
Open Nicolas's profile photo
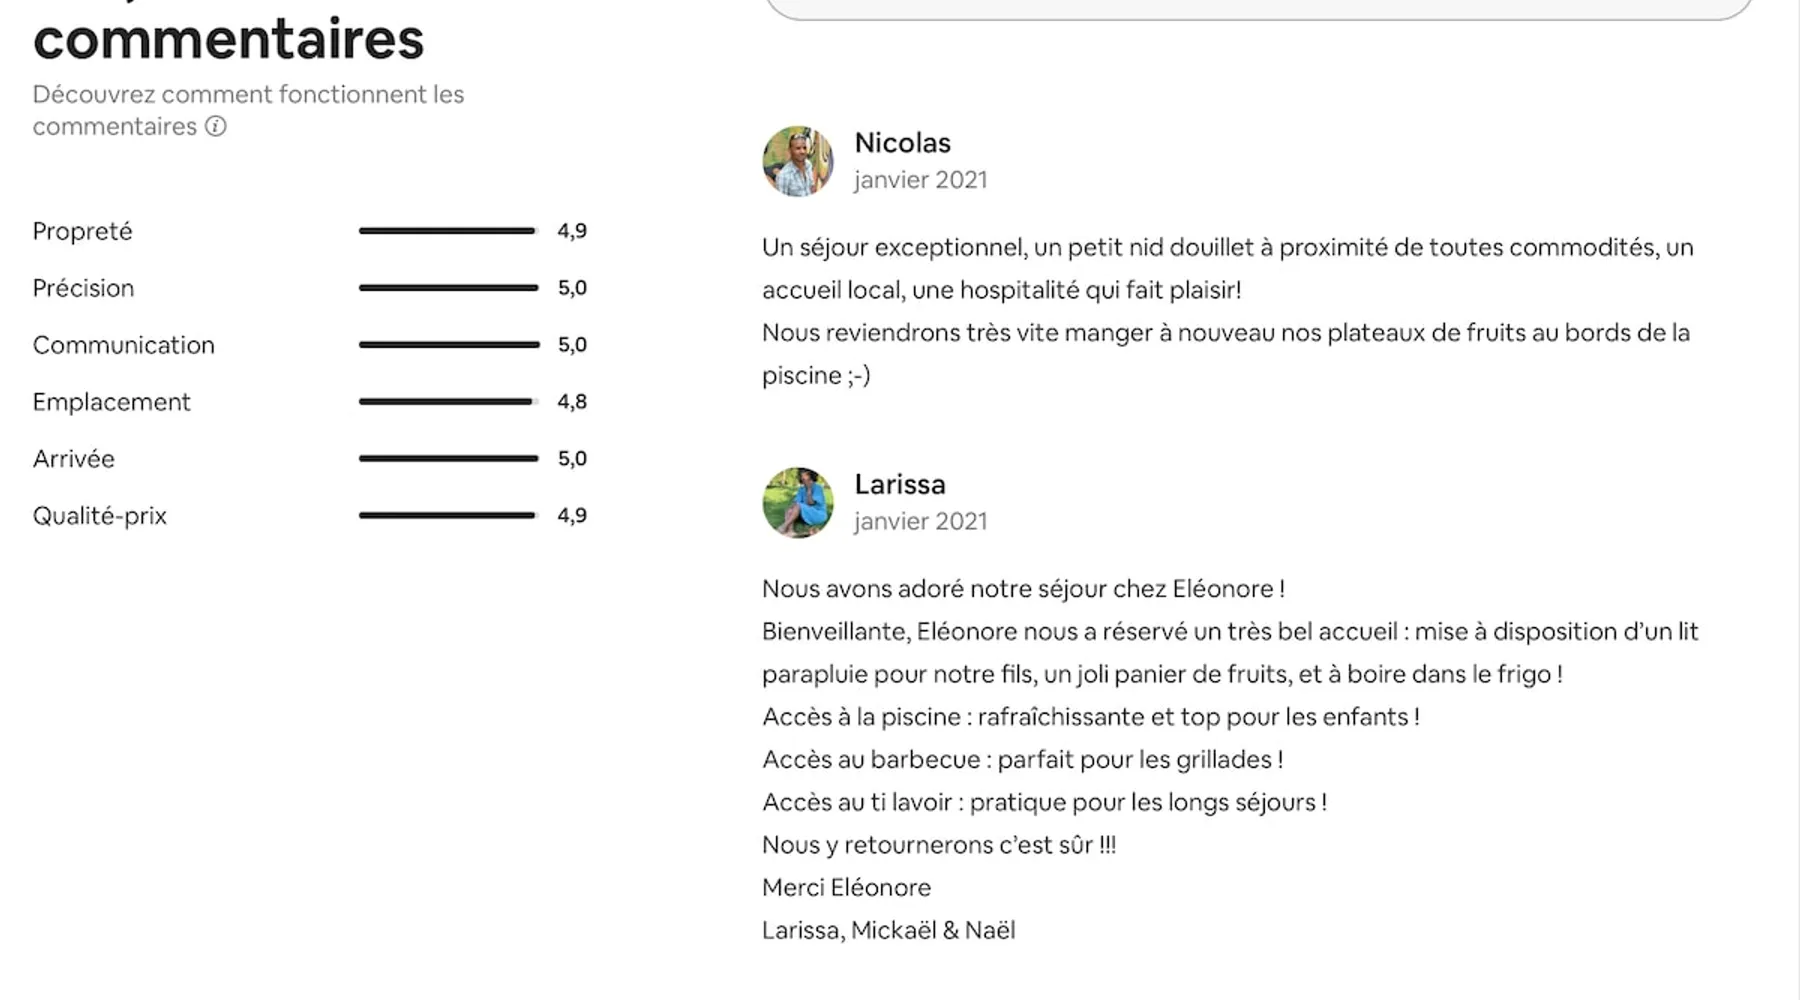click(797, 161)
